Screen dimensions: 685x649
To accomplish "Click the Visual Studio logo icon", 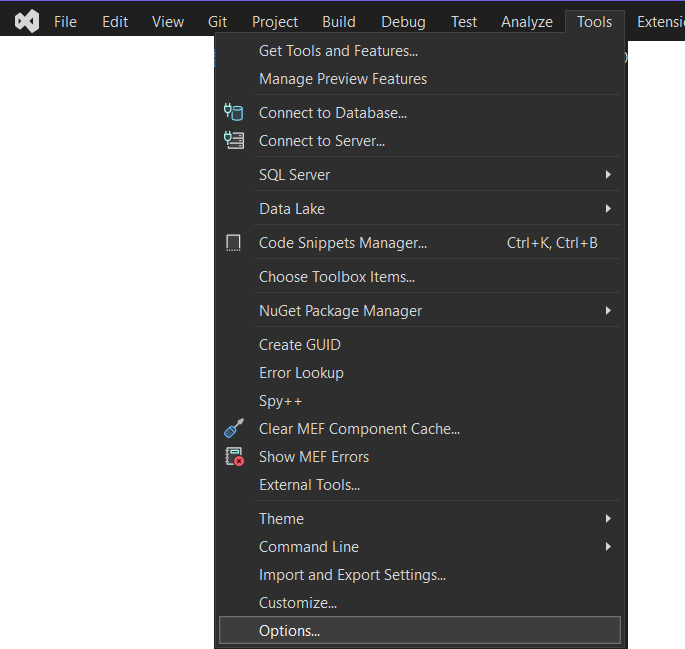I will [27, 21].
